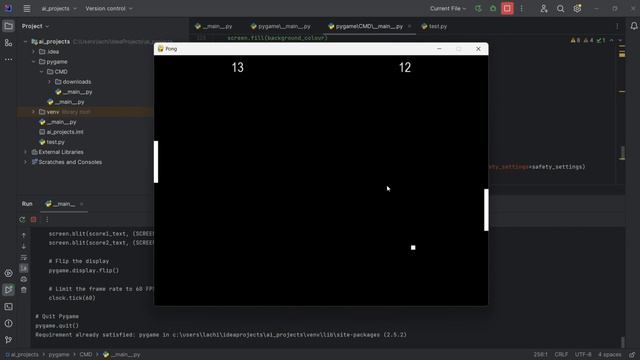Open the main hamburger menu
Image resolution: width=640 pixels, height=360 pixels.
pyautogui.click(x=27, y=8)
